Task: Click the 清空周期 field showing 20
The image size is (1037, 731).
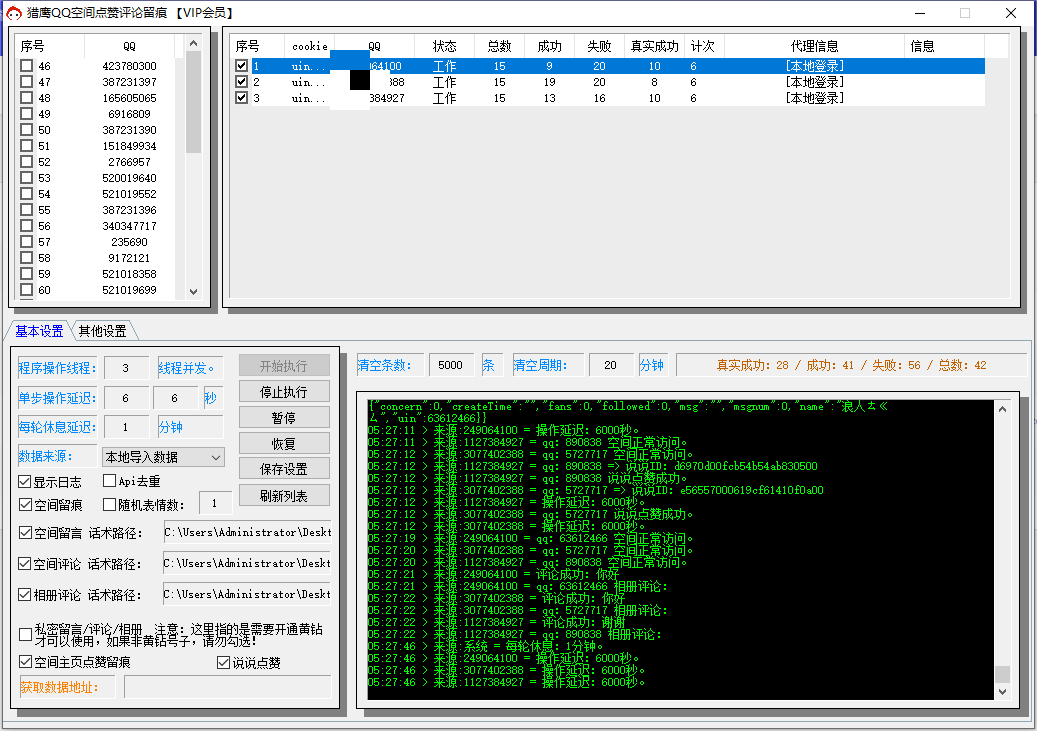Action: [611, 365]
